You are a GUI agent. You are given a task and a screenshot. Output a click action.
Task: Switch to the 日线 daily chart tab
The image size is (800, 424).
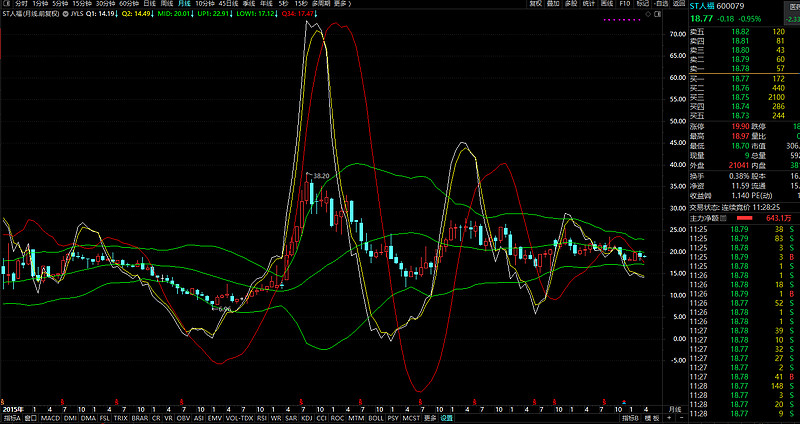coord(149,4)
